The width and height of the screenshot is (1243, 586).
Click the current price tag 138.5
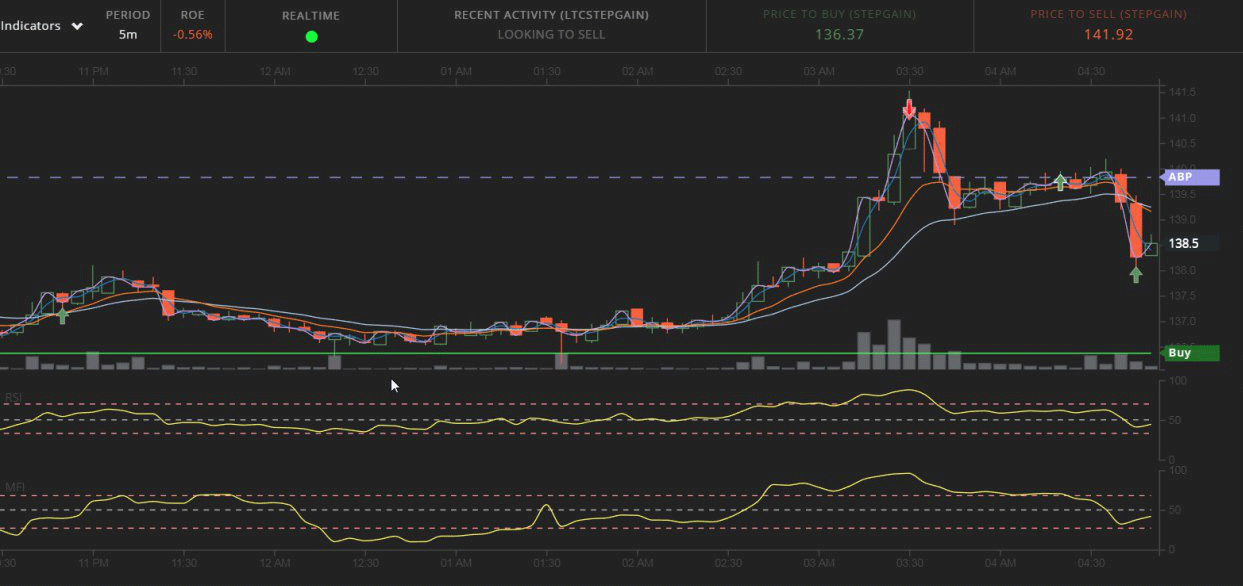point(1189,243)
